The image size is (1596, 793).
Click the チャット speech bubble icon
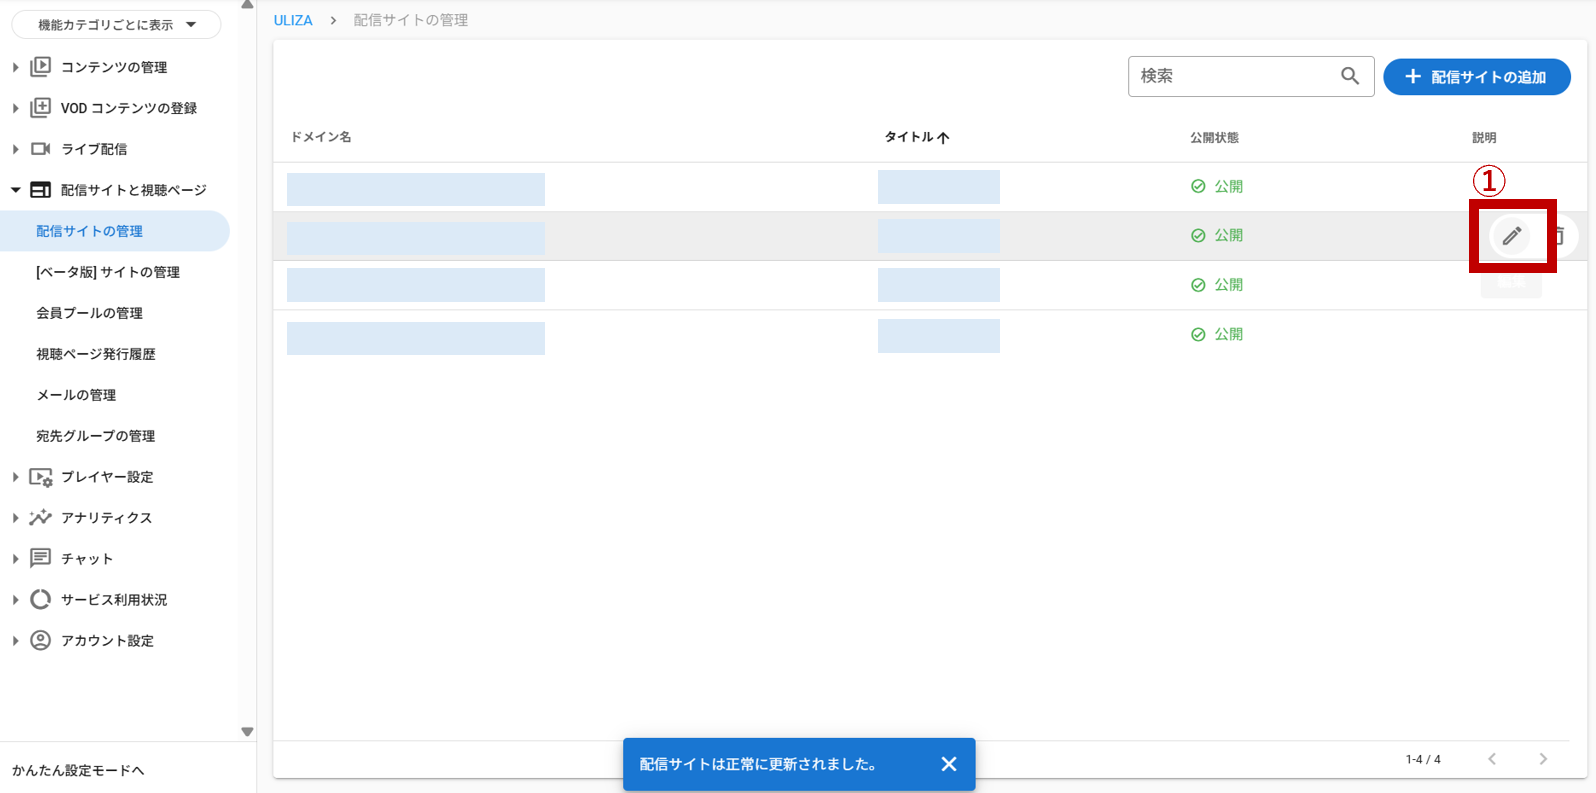click(x=40, y=559)
